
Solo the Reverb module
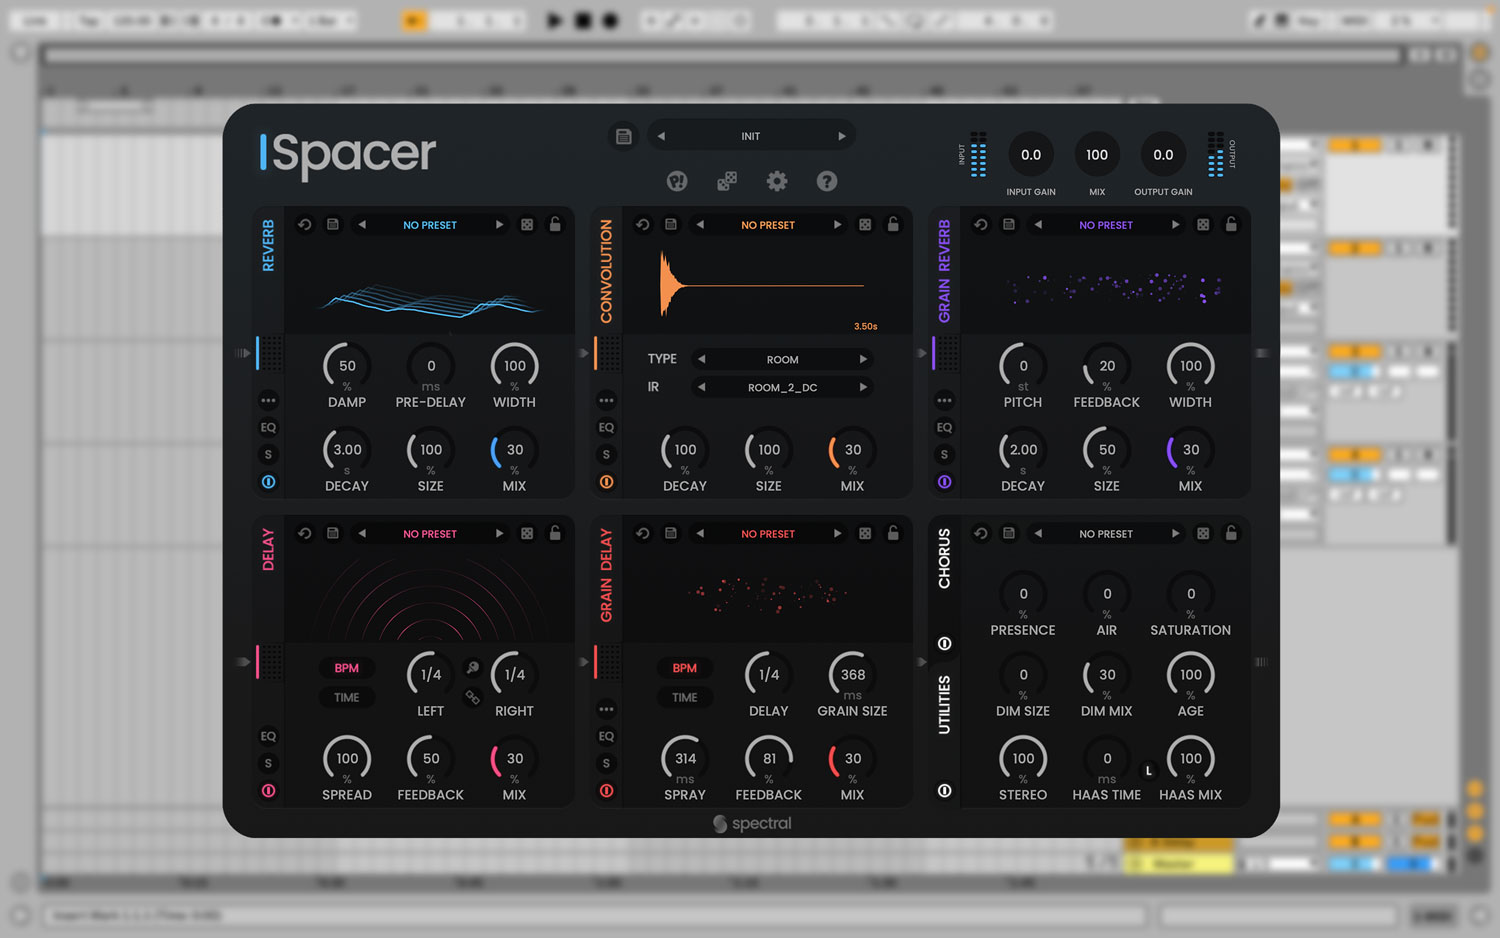tap(268, 454)
